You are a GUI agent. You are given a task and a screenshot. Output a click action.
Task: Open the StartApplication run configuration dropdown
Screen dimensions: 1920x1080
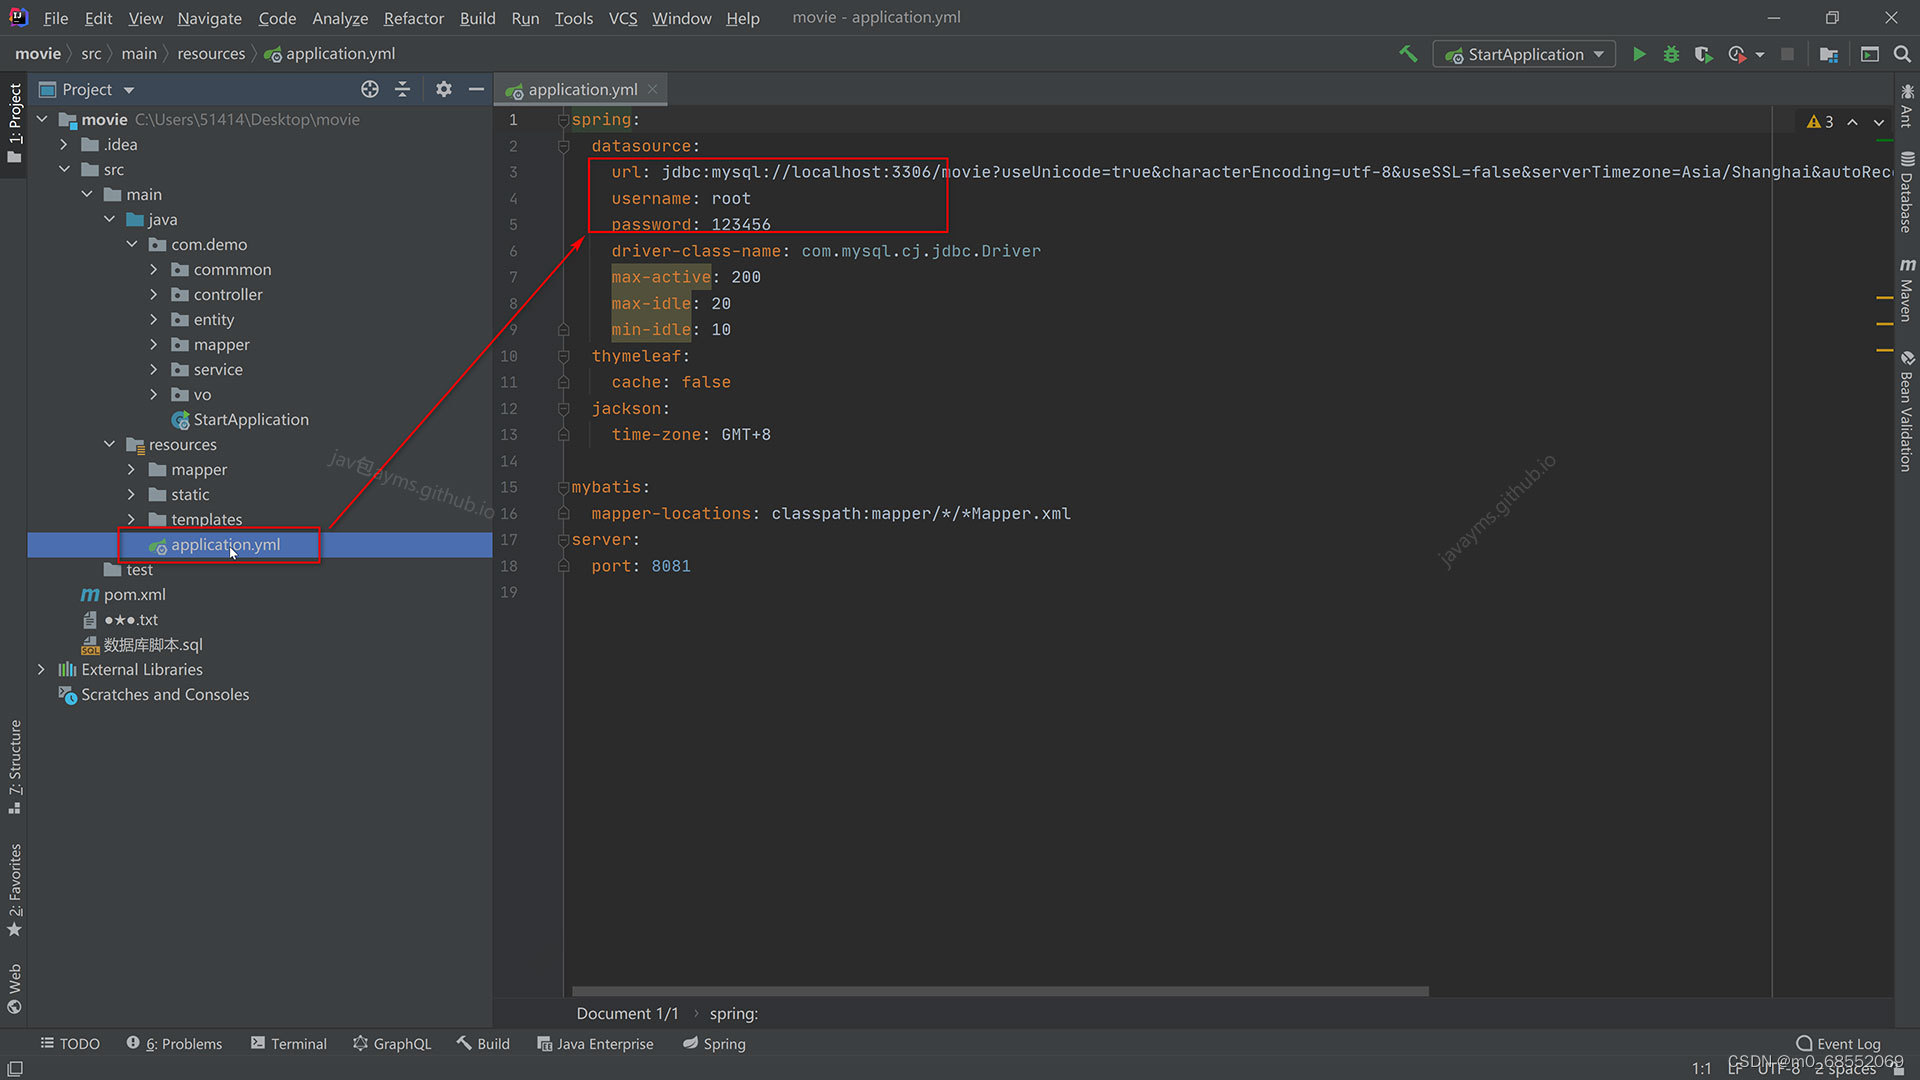tap(1598, 54)
